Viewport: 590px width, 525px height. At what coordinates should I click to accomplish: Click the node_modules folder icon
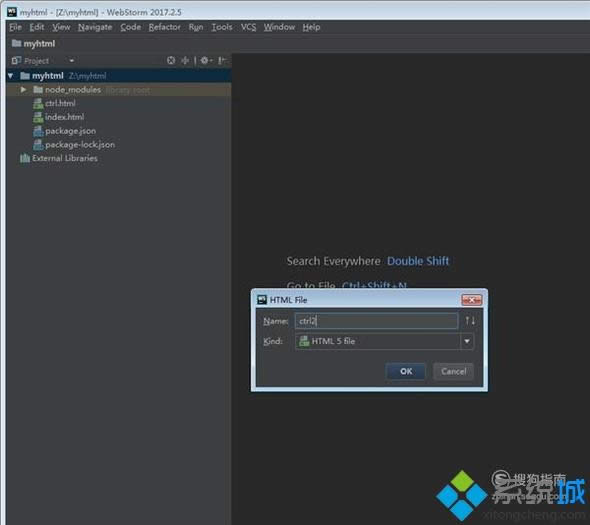[38, 90]
